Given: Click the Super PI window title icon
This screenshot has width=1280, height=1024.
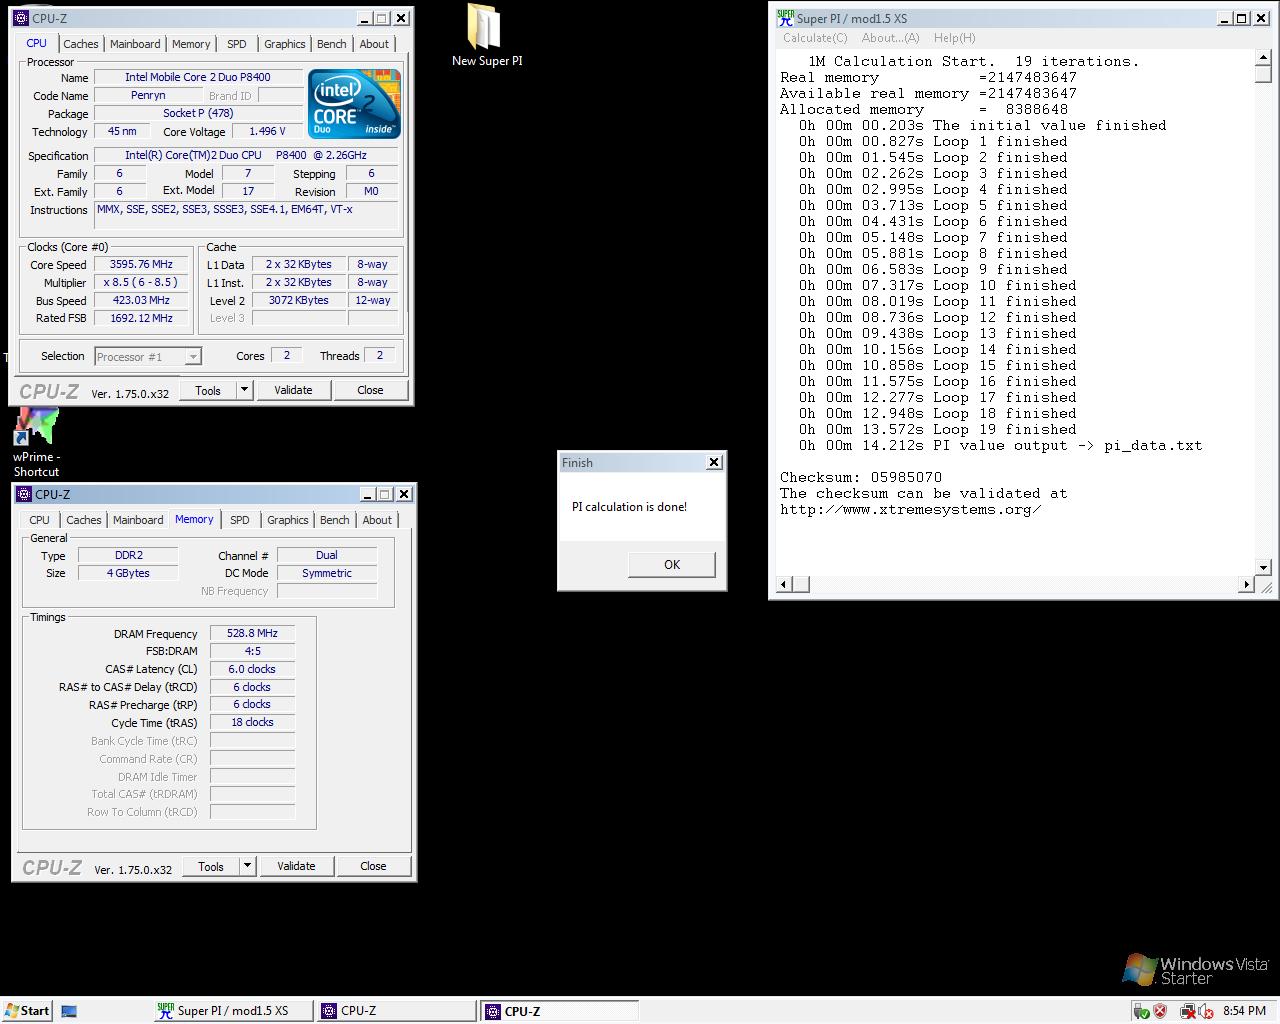Looking at the screenshot, I should coord(786,18).
